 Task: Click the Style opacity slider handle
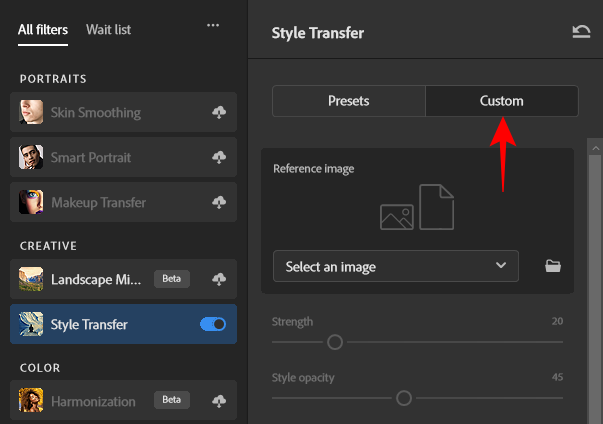pyautogui.click(x=404, y=398)
